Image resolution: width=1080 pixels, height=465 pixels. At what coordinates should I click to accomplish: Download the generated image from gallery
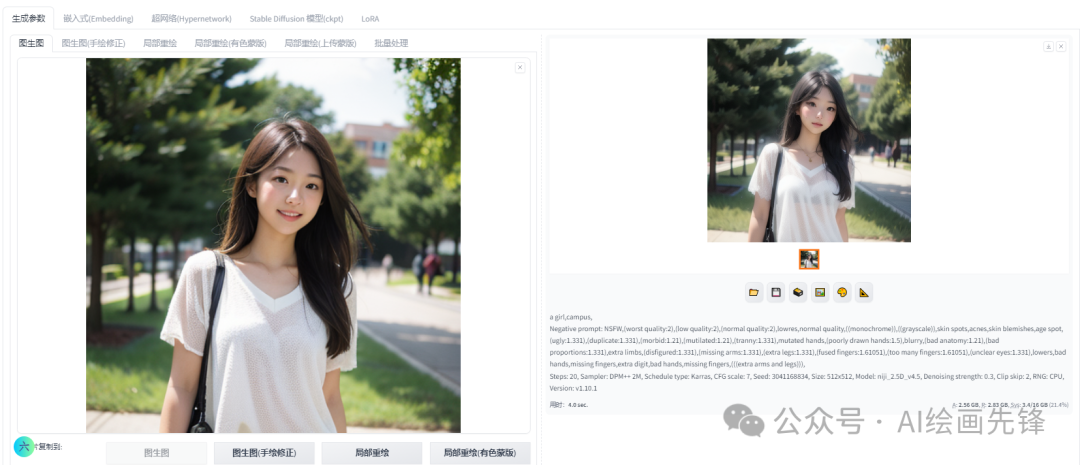1048,46
